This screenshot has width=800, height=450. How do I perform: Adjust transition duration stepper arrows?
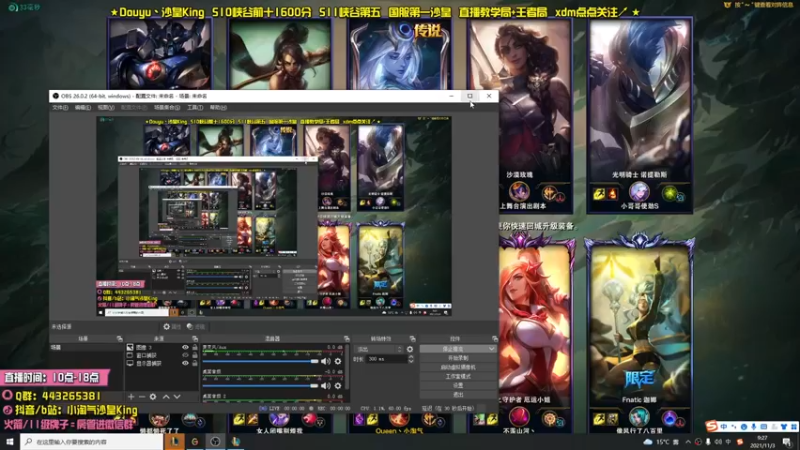411,359
